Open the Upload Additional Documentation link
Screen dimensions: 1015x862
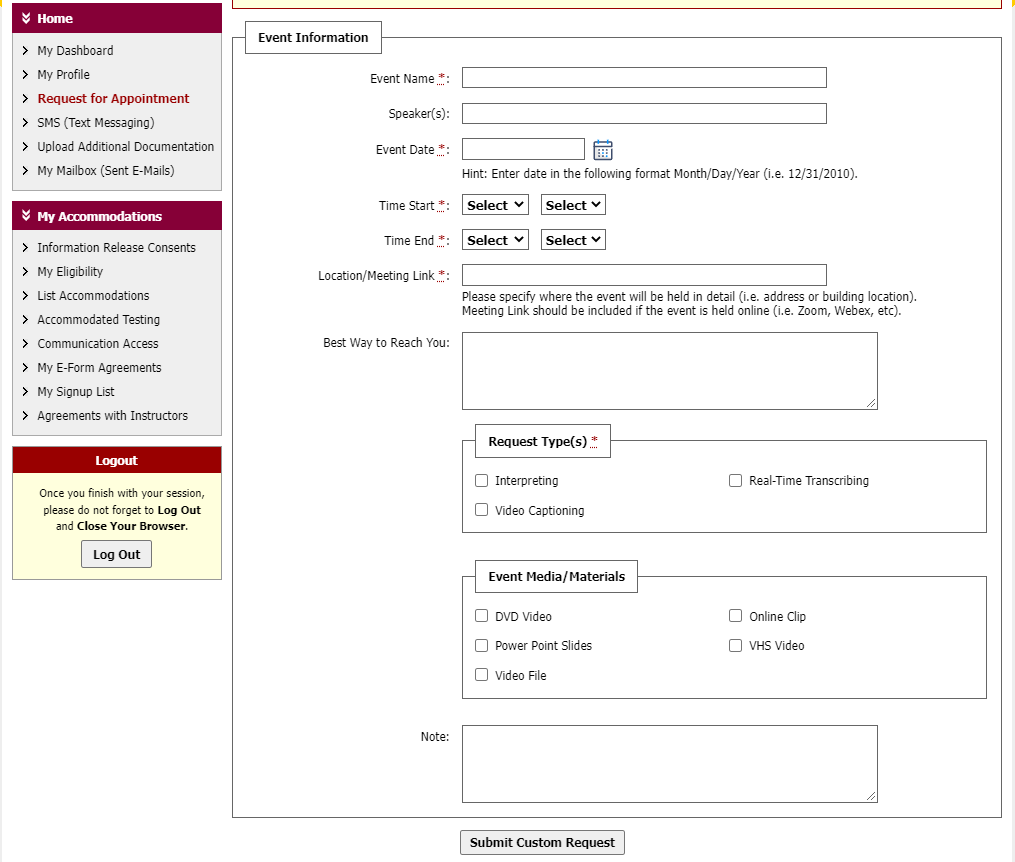pyautogui.click(x=125, y=147)
